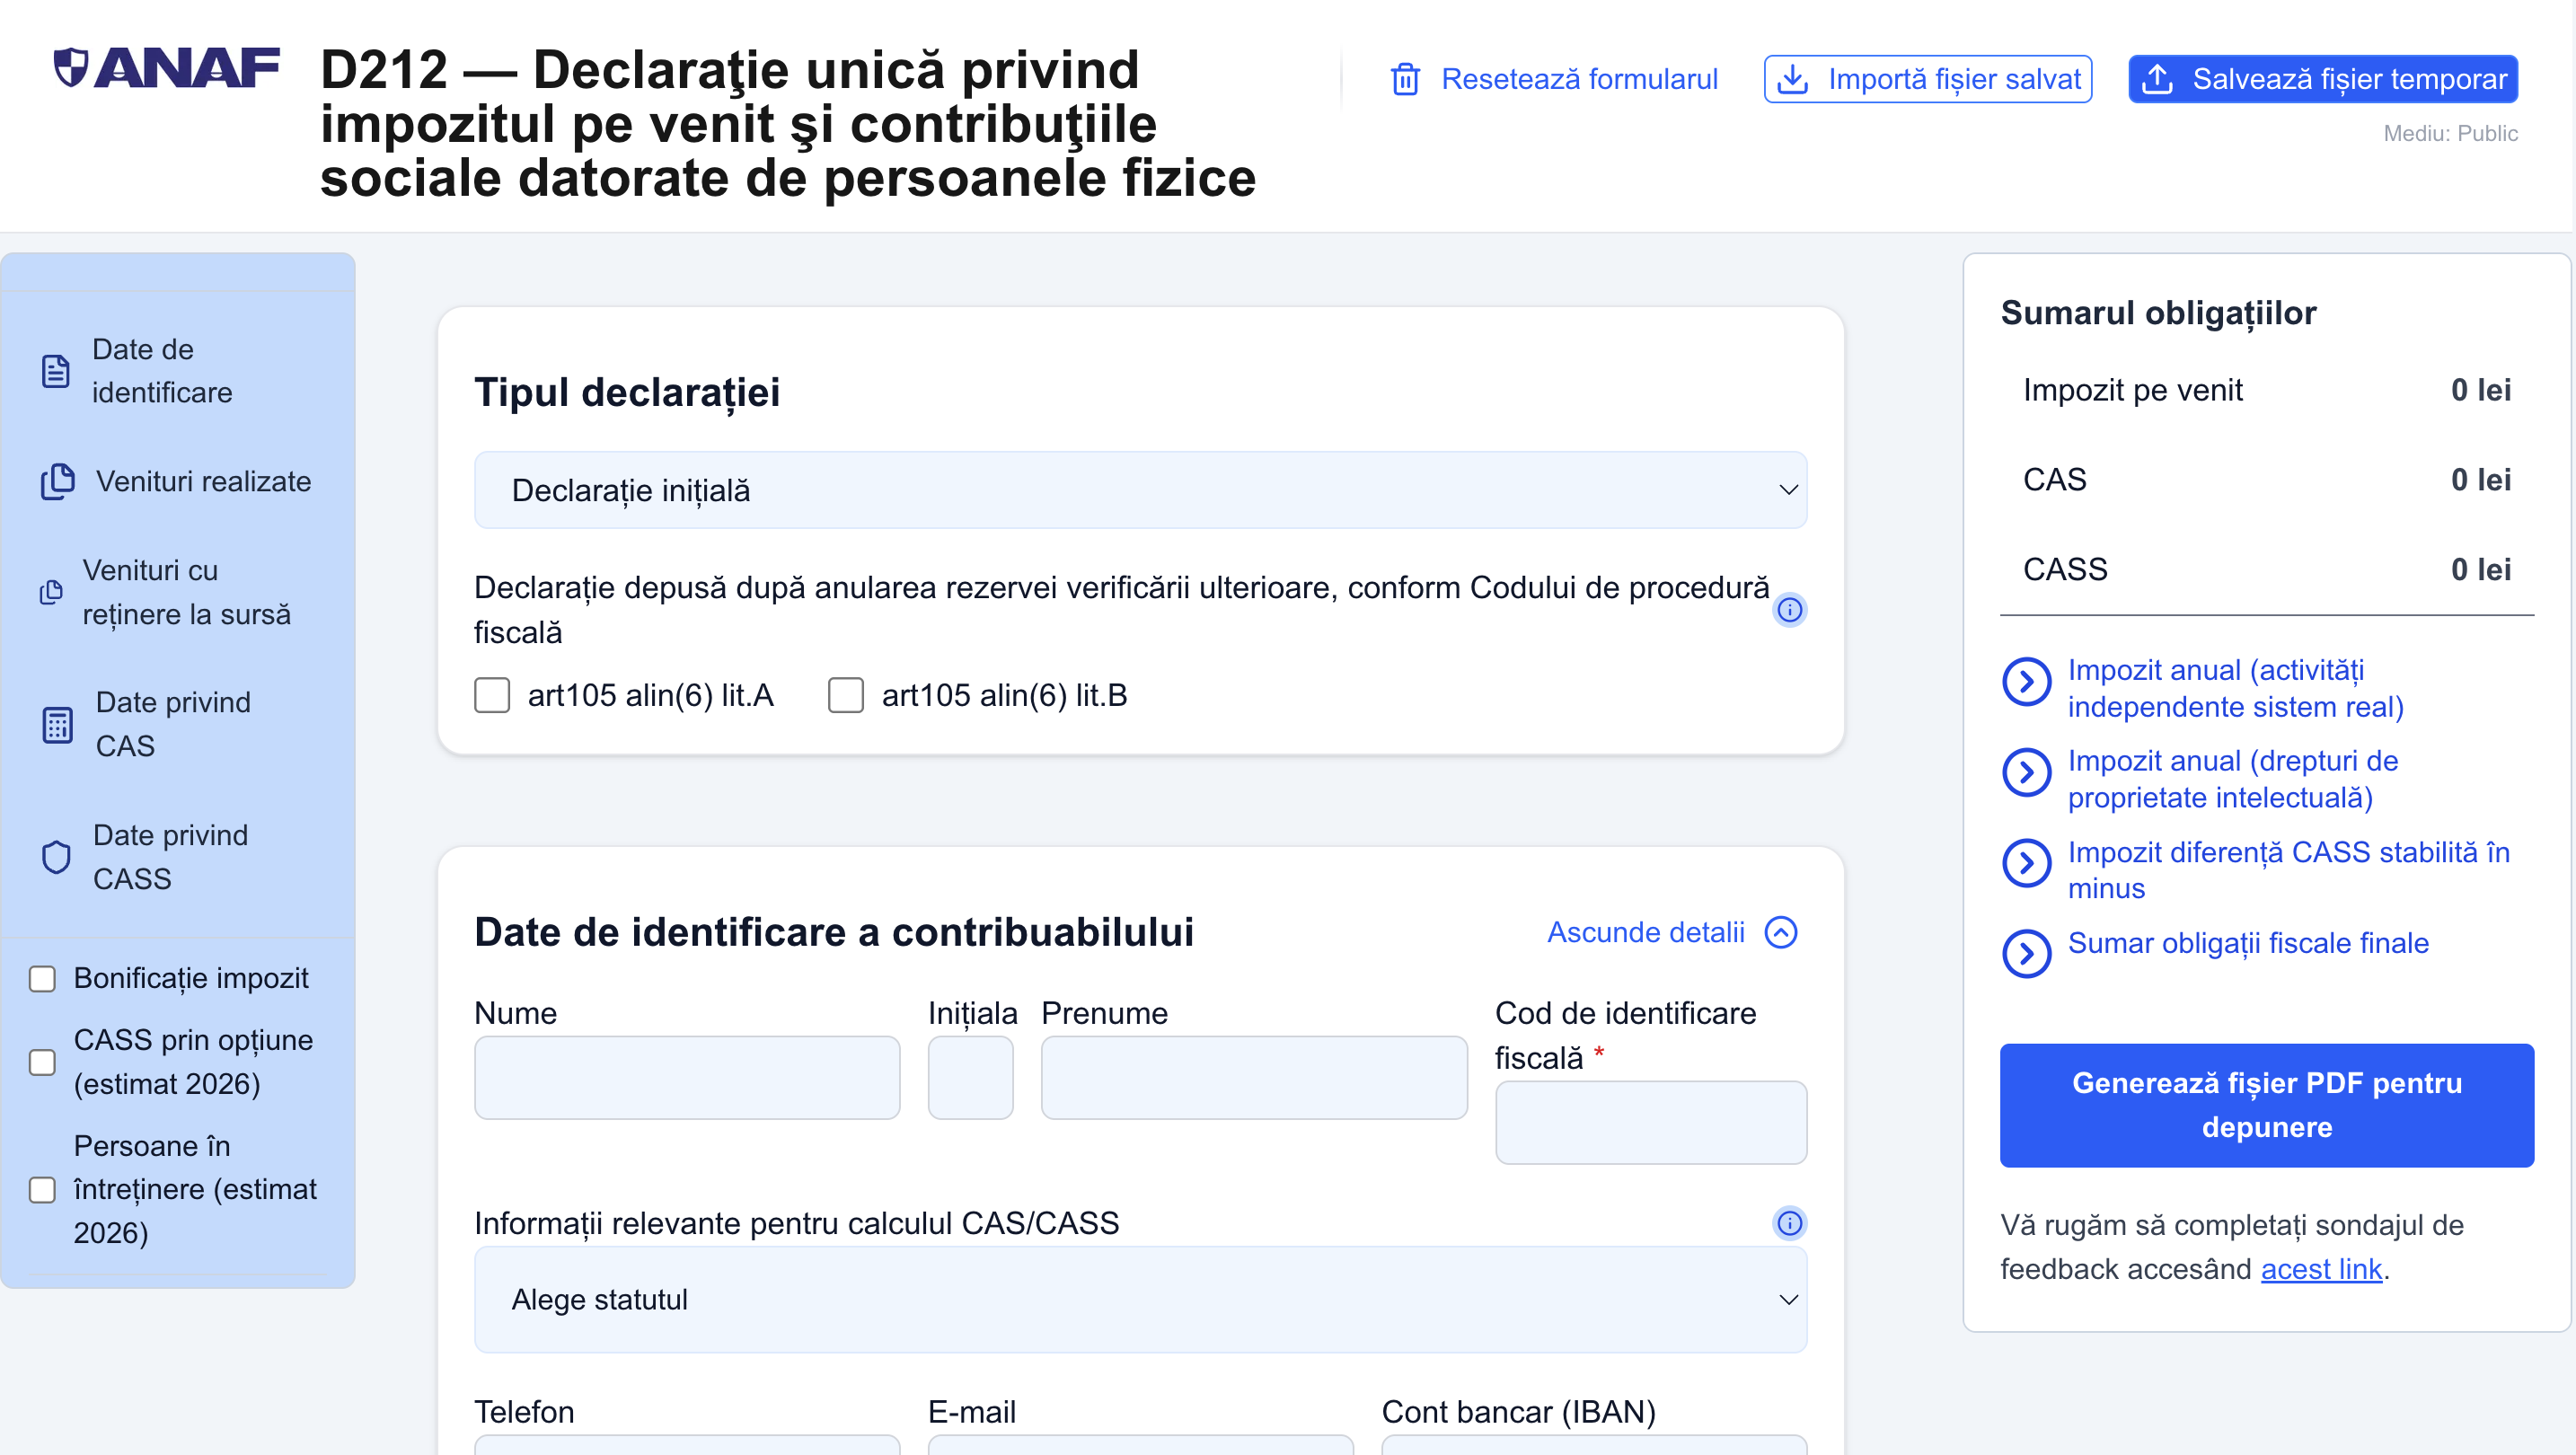Check CASS prin opțiune (estimat 2026)
The width and height of the screenshot is (2576, 1455).
click(x=42, y=1062)
